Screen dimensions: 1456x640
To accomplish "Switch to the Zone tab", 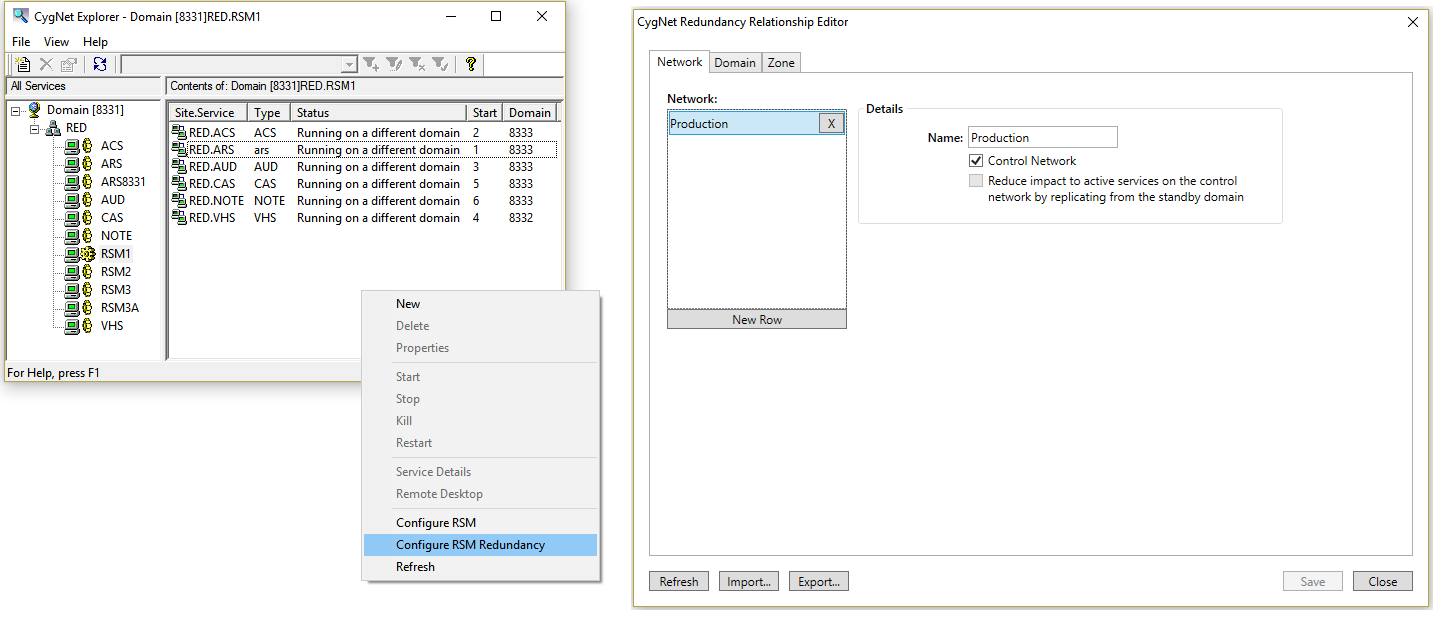I will coord(781,63).
